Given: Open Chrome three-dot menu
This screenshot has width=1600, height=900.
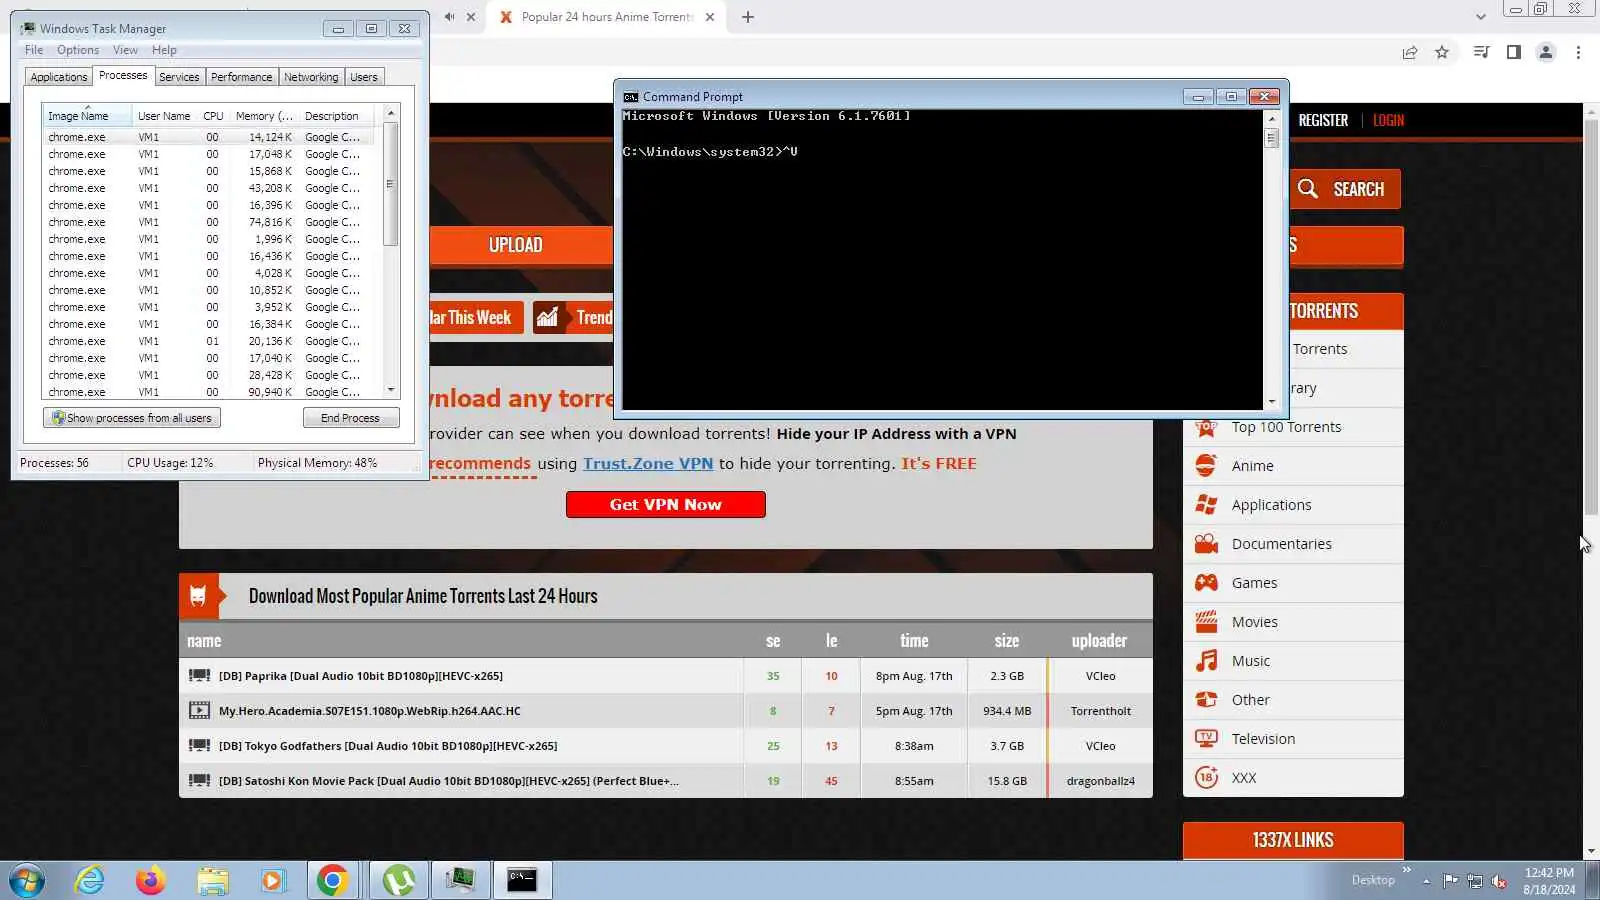Looking at the screenshot, I should [1578, 52].
